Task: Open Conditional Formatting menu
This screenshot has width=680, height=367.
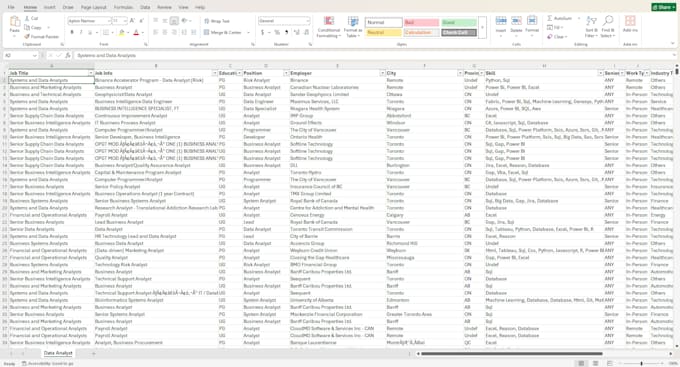Action: tap(329, 27)
